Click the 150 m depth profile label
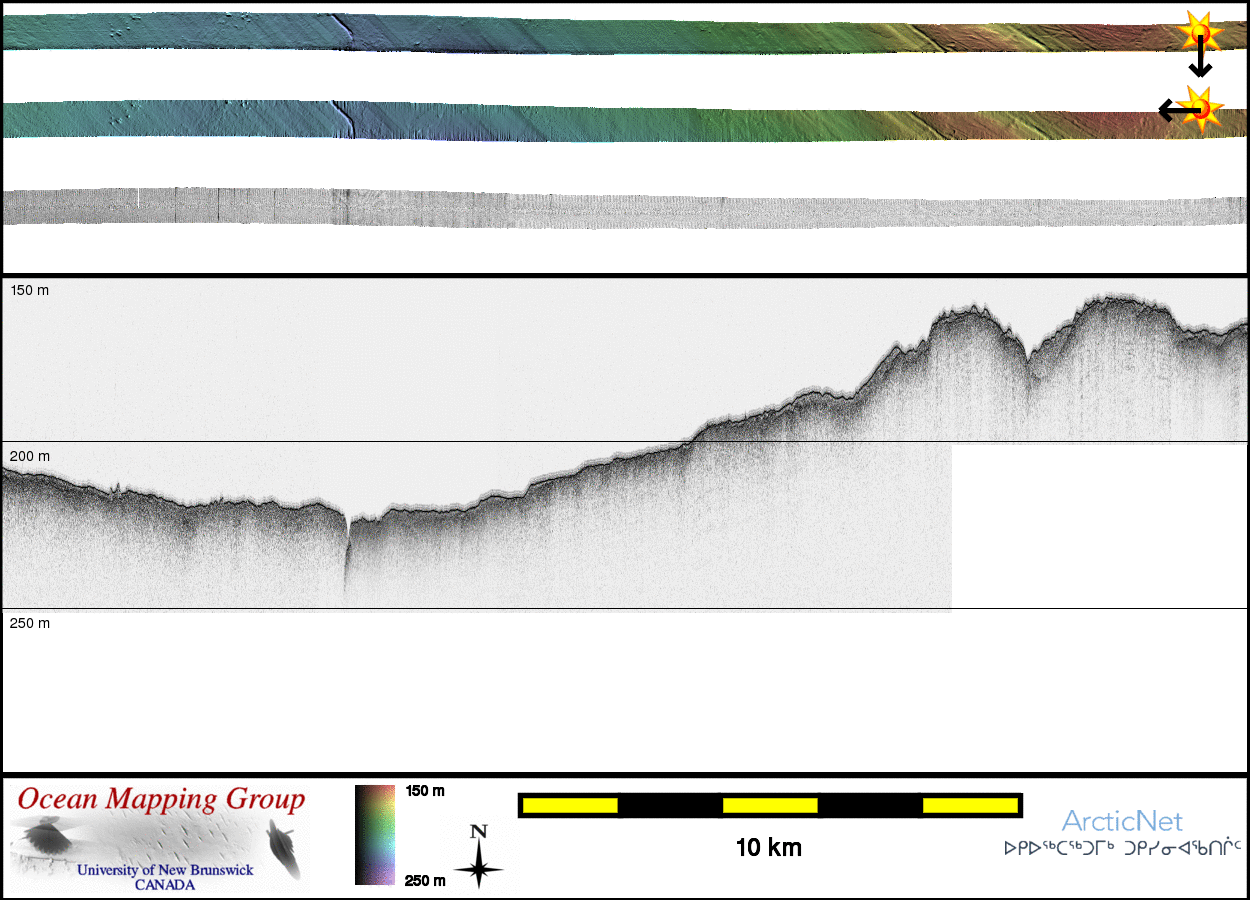Image resolution: width=1250 pixels, height=900 pixels. click(30, 290)
